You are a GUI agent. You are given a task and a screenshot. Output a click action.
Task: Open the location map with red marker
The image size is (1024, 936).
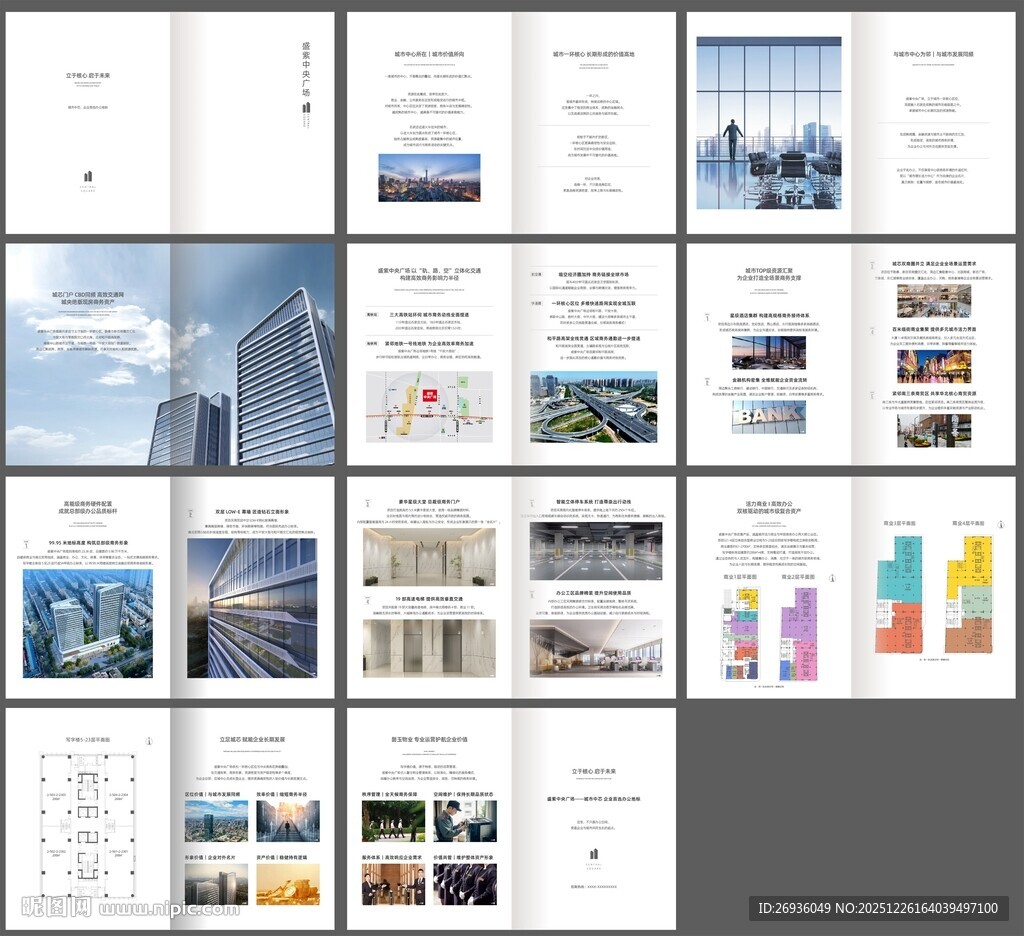tap(429, 407)
